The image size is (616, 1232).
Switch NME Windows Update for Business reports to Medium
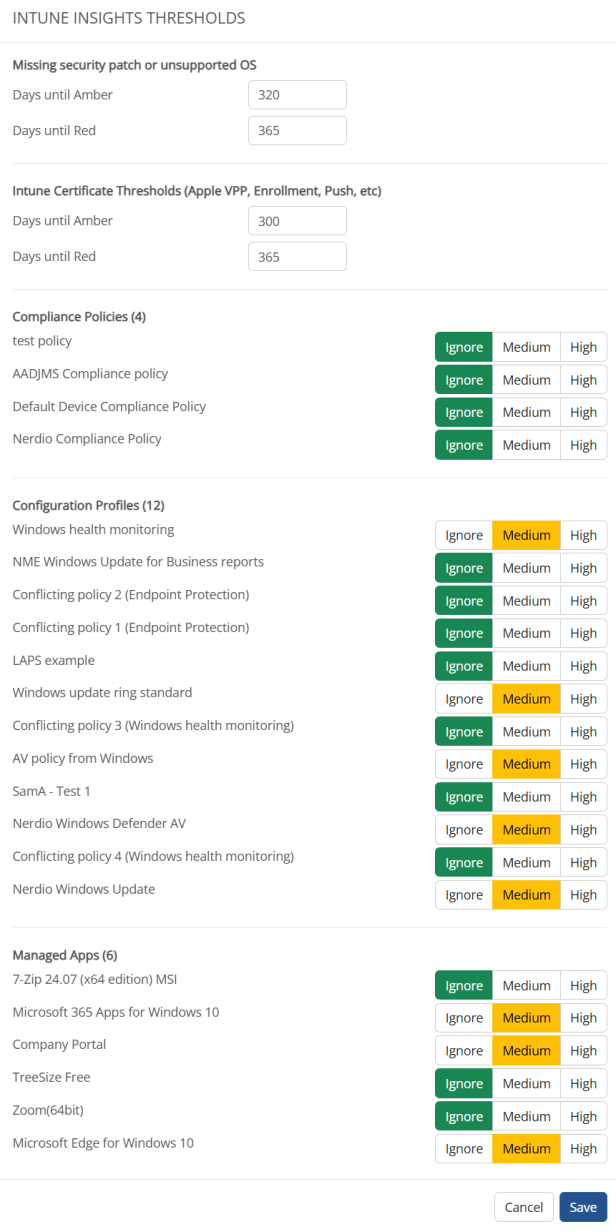point(526,568)
